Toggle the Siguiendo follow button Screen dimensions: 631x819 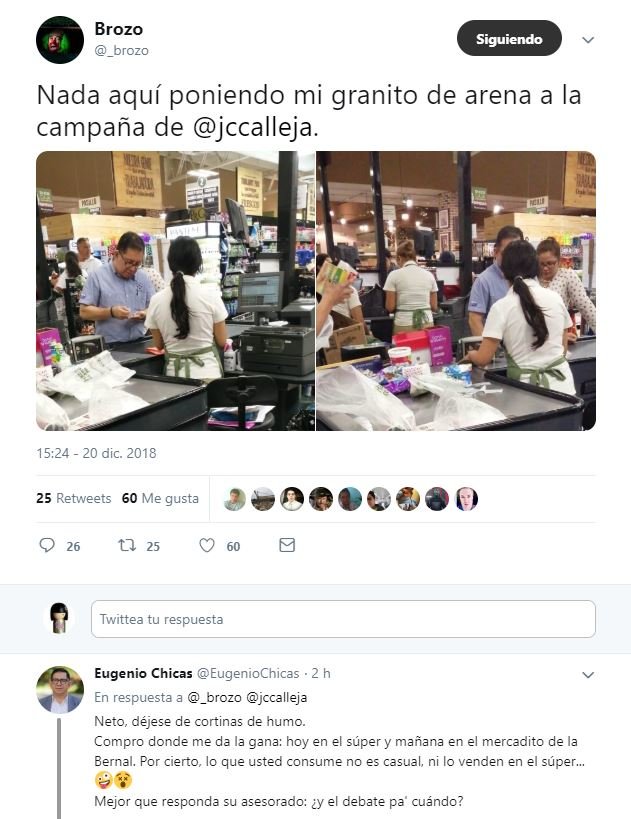pos(509,38)
